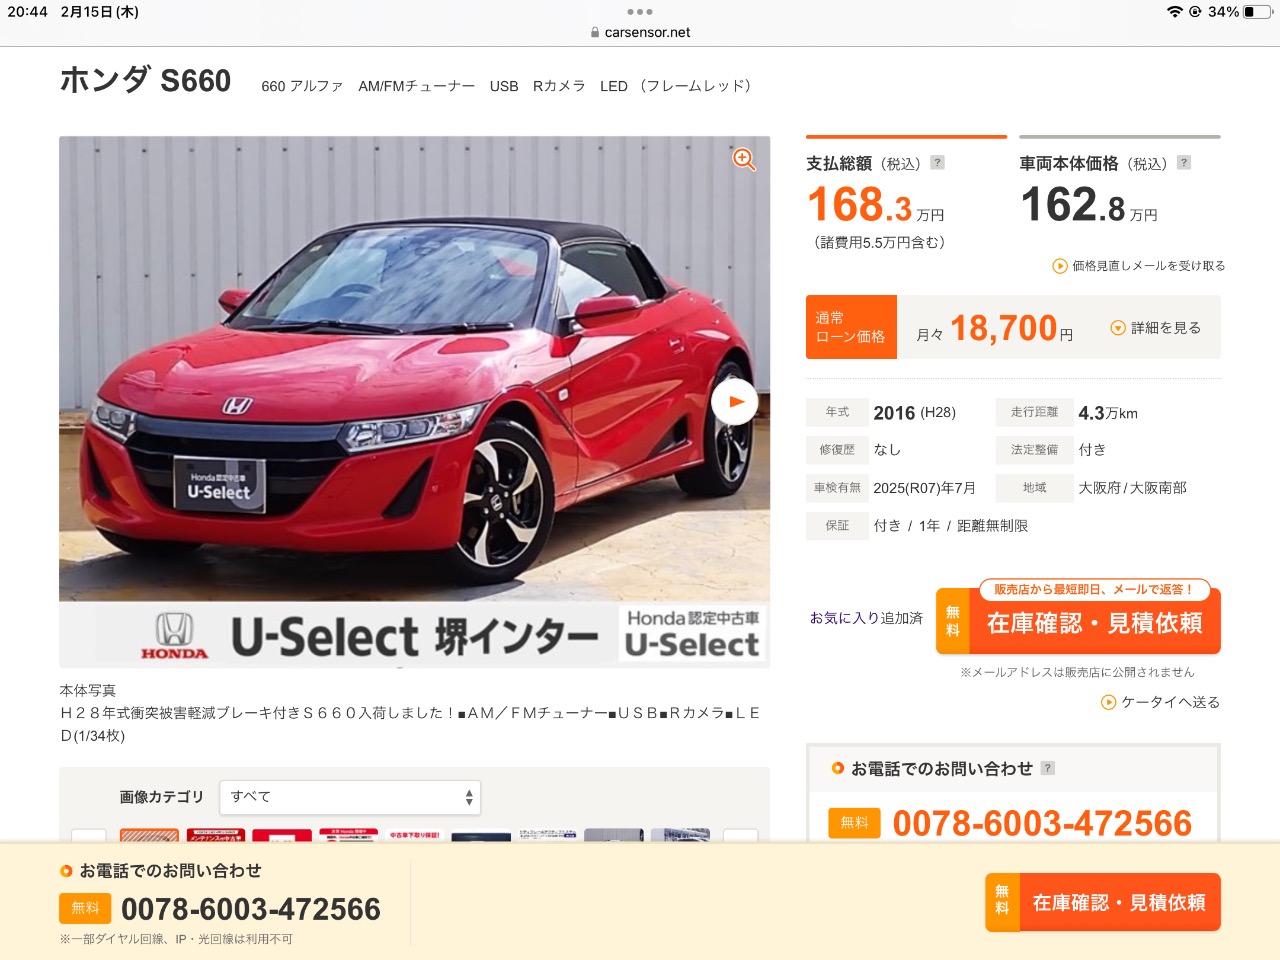Tap the carsensor.net address bar

640,32
